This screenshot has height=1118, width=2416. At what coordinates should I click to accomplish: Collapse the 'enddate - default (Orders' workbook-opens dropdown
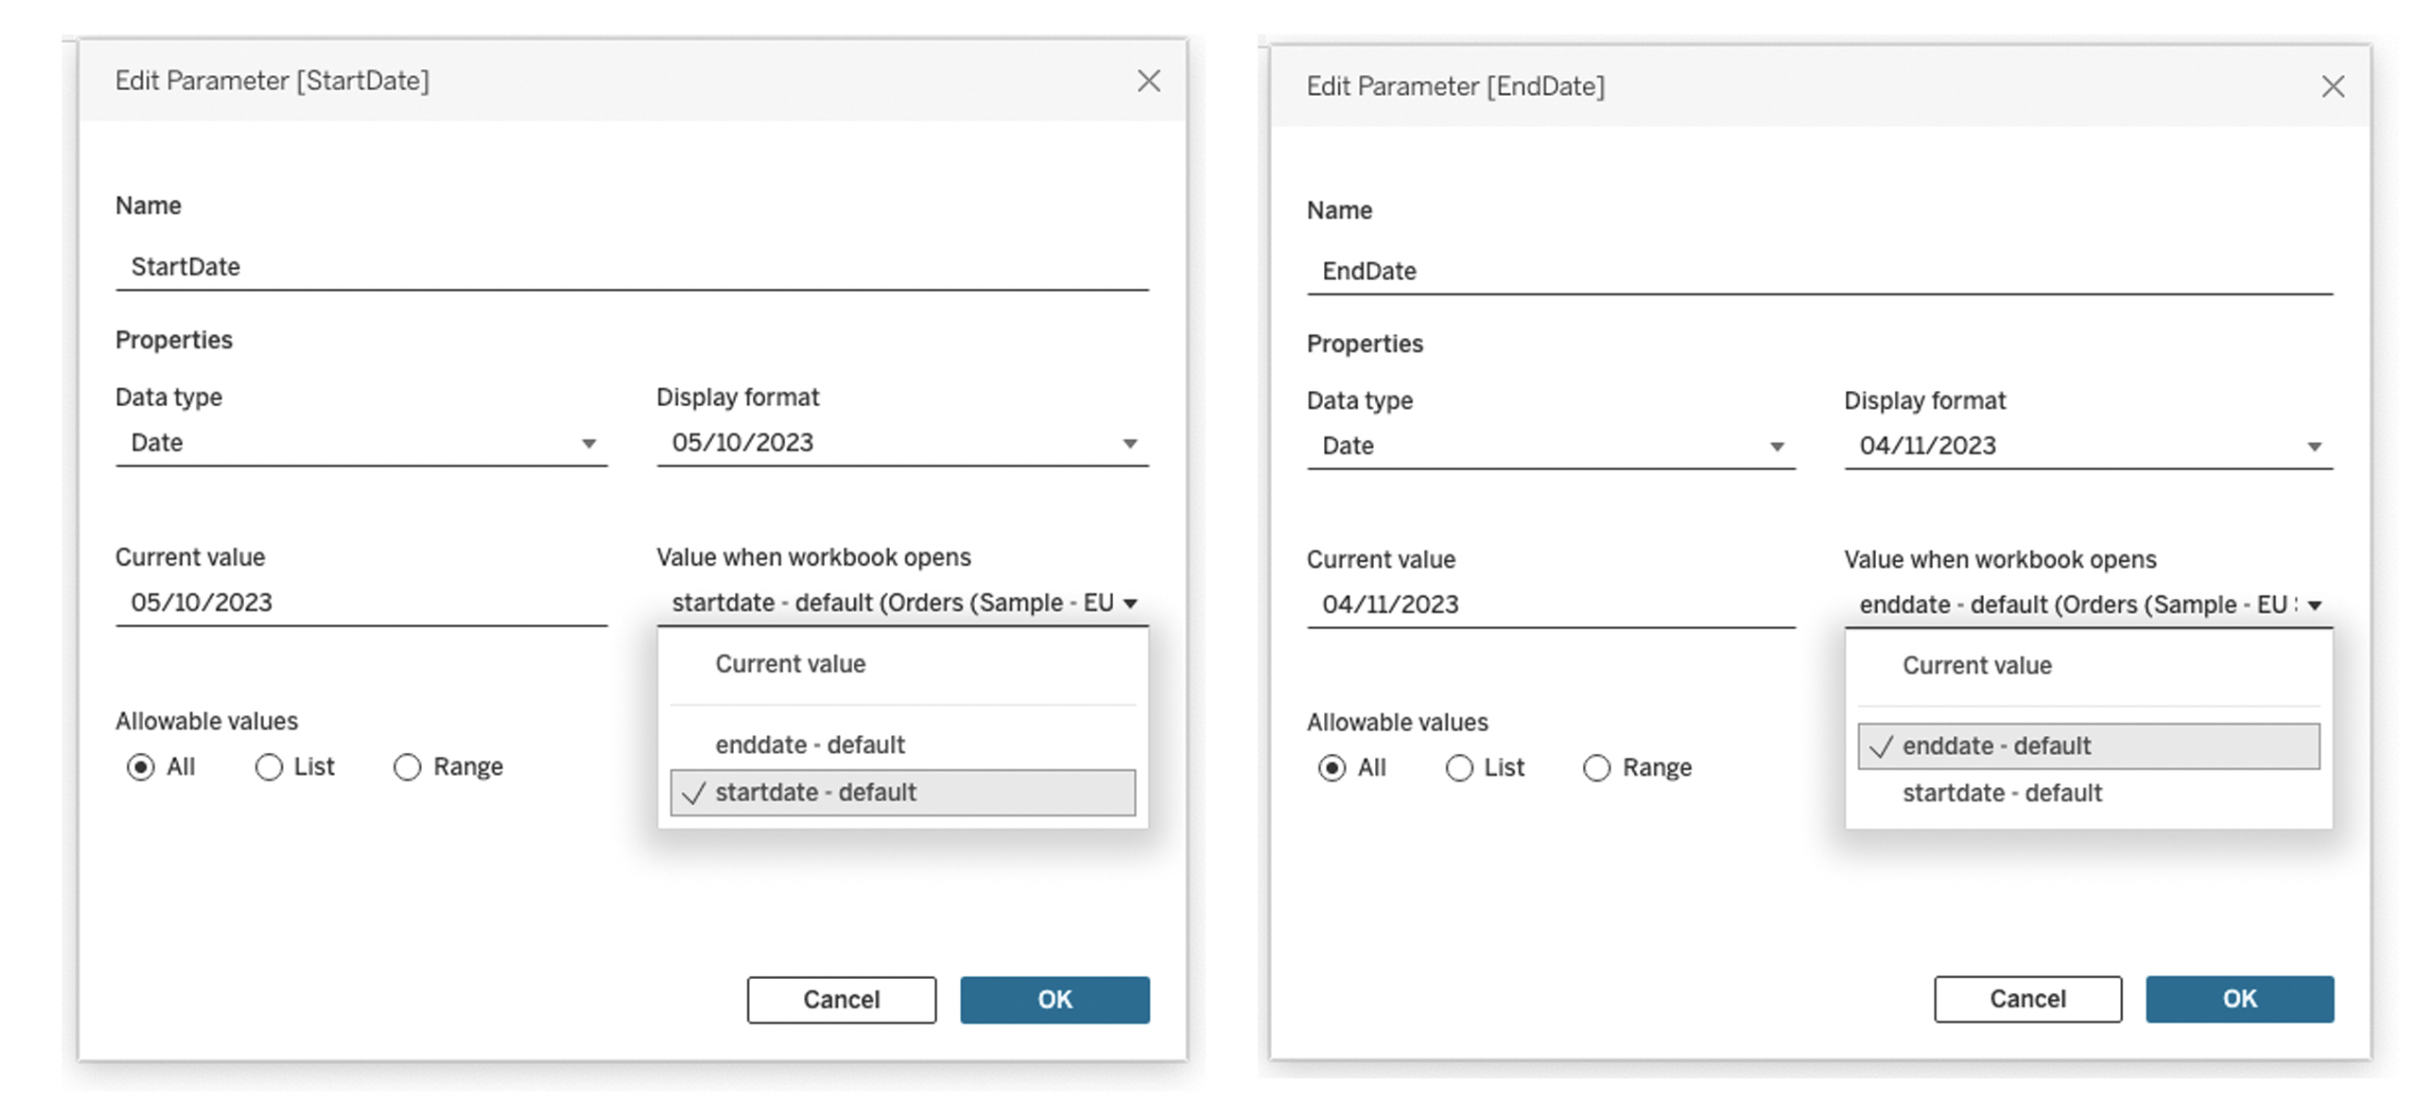2088,605
